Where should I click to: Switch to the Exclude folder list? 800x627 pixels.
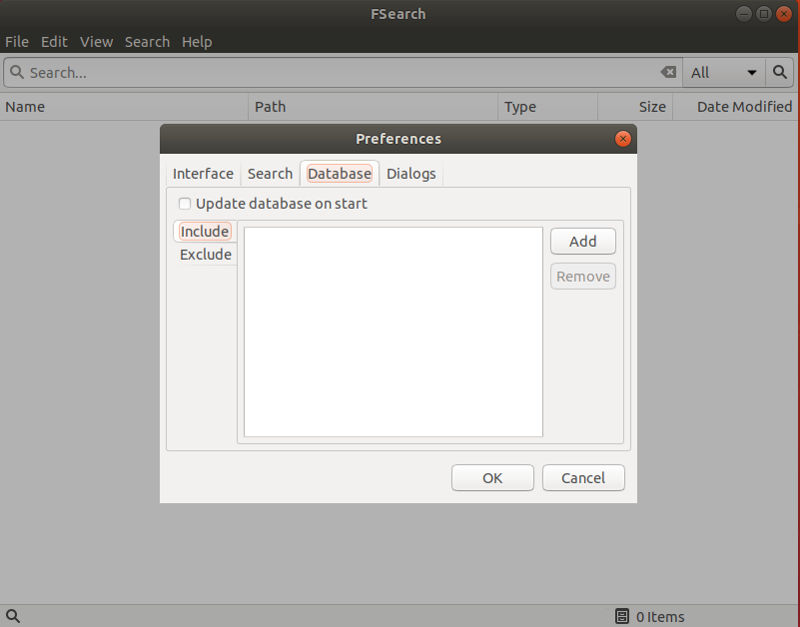(205, 254)
